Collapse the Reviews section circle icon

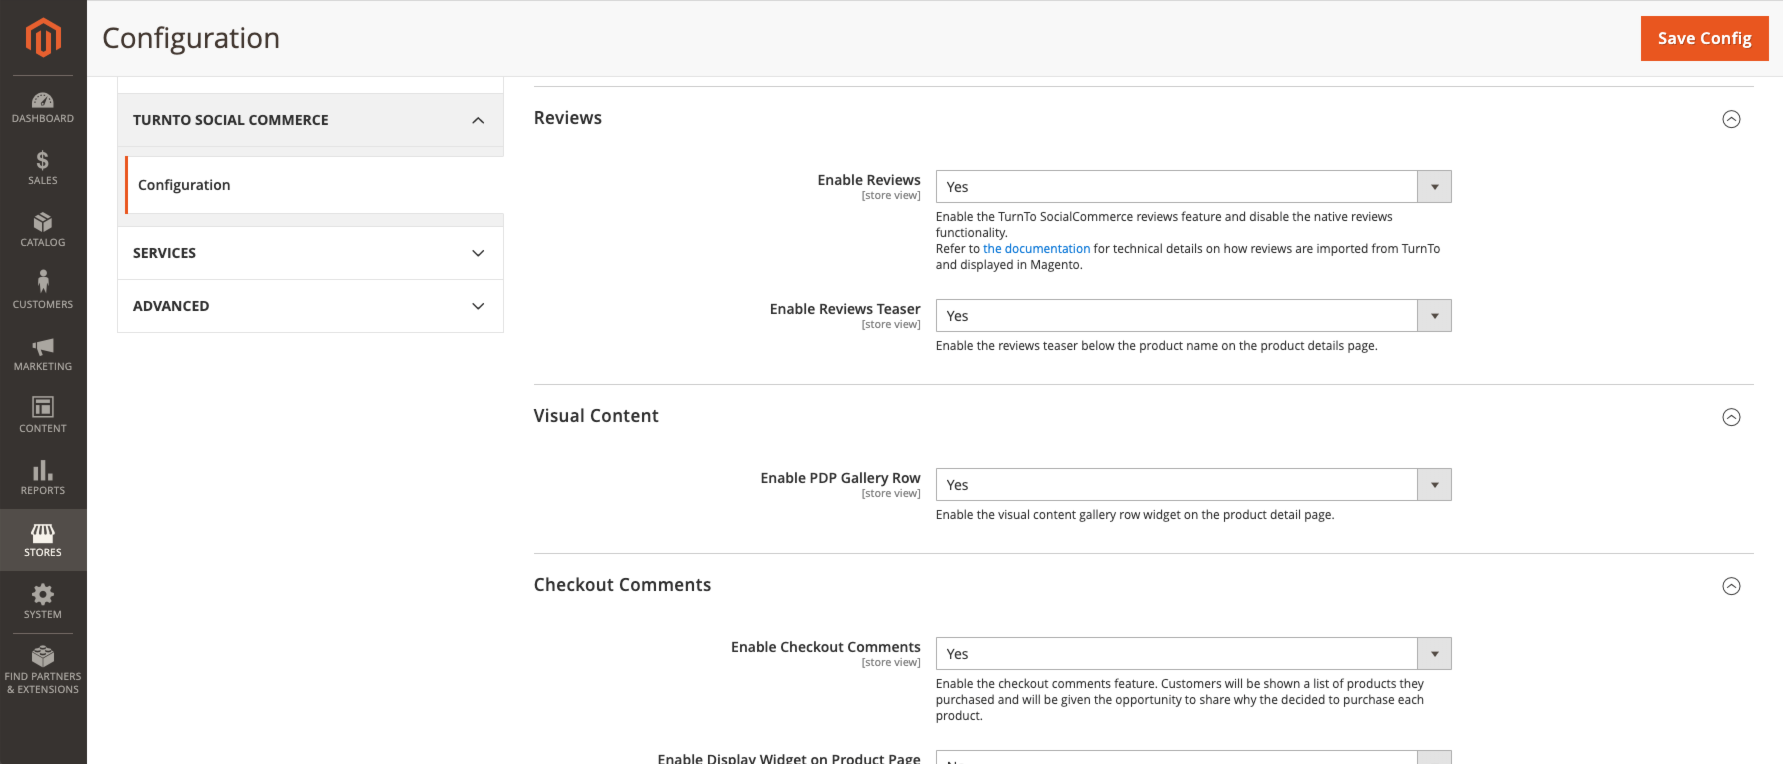pyautogui.click(x=1731, y=119)
